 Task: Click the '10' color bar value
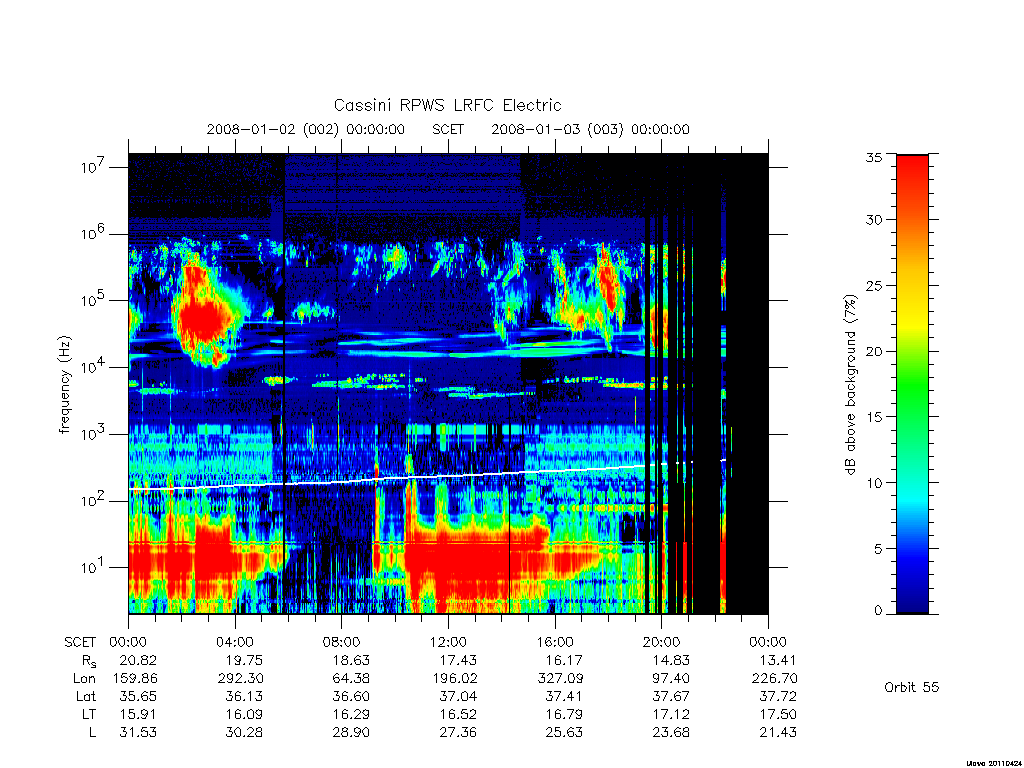pyautogui.click(x=873, y=483)
